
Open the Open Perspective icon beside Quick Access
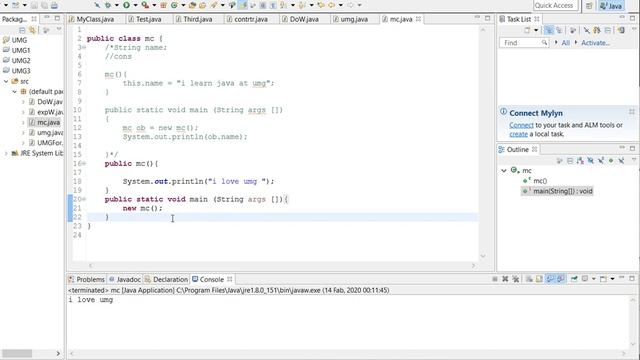[589, 5]
